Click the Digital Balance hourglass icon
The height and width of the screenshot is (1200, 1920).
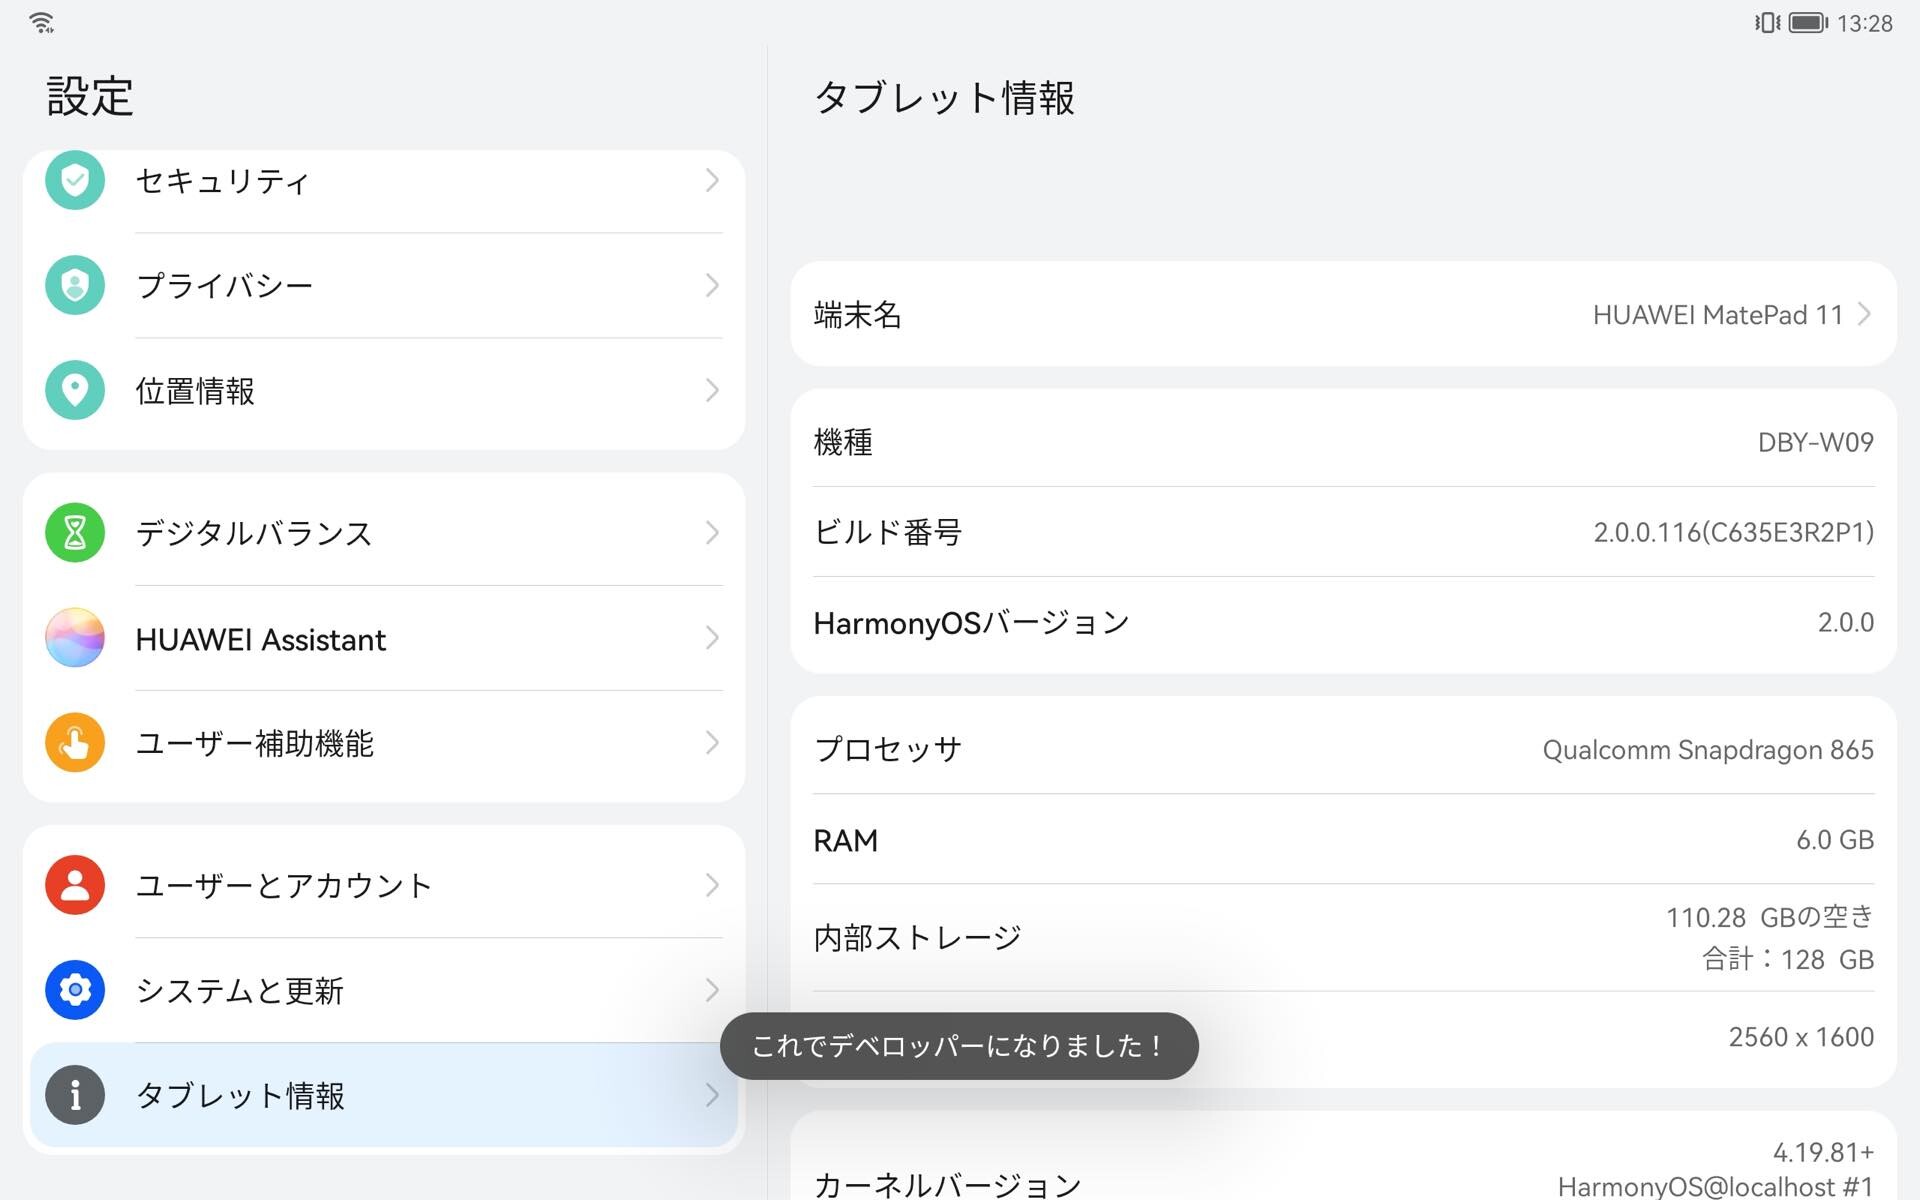[x=75, y=533]
